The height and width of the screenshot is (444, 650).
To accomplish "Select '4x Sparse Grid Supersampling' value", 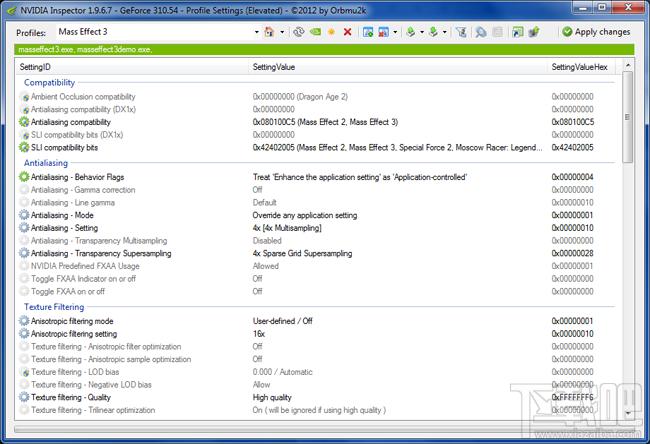I will tap(302, 253).
